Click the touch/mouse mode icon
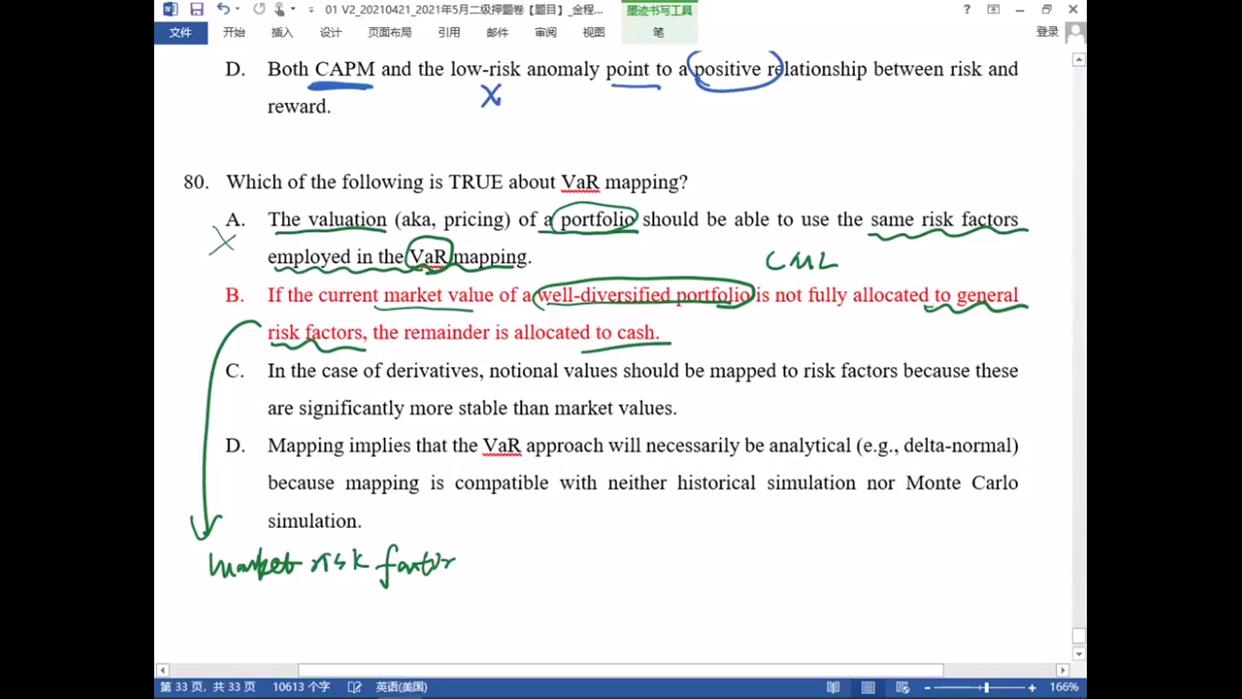 [280, 9]
